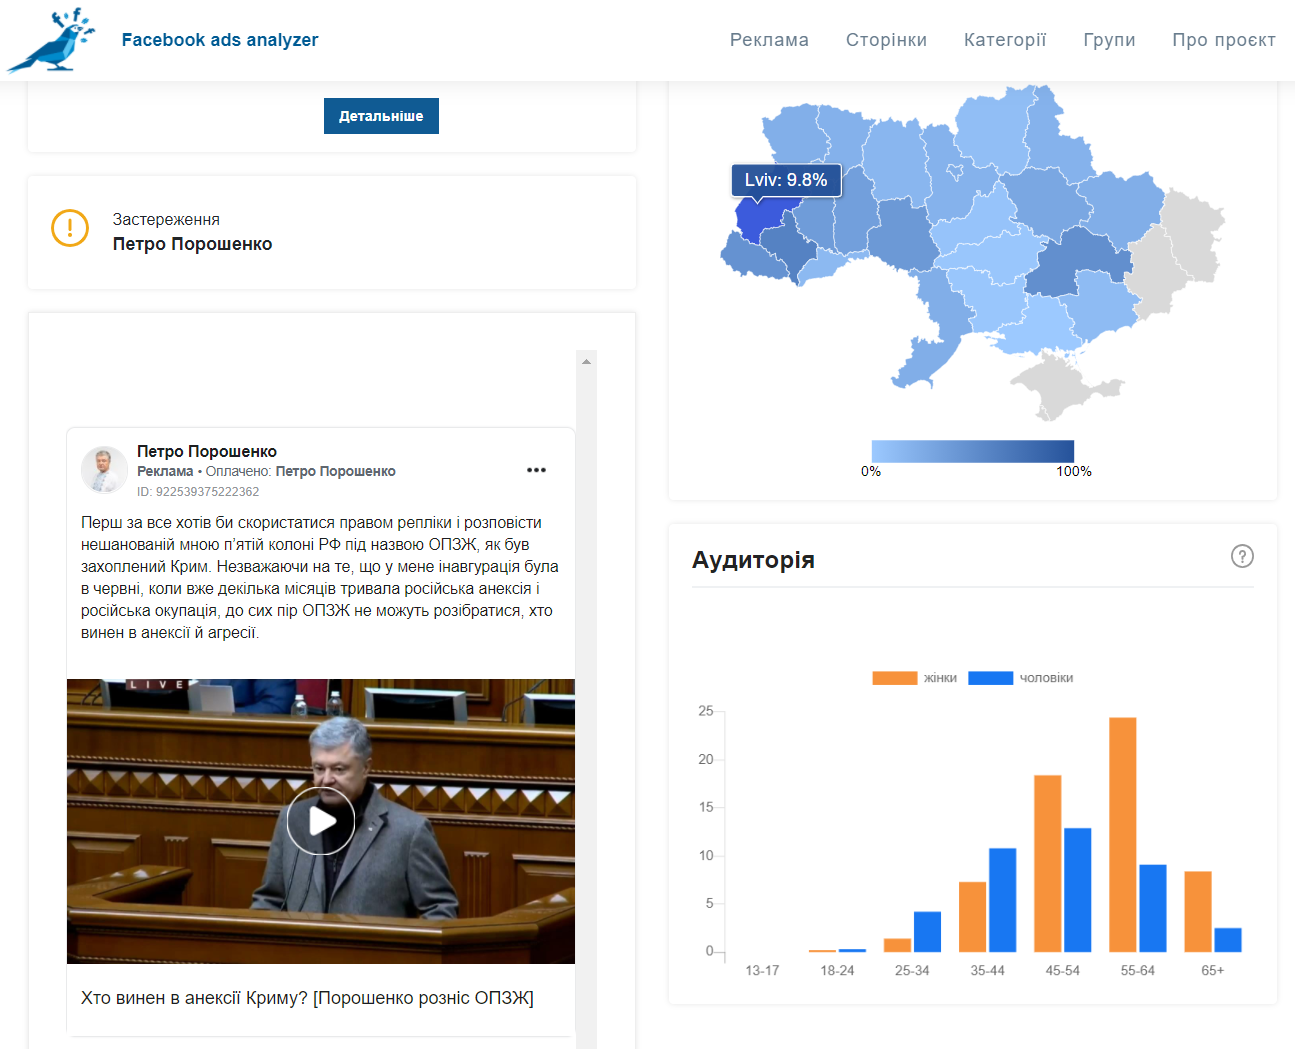Click the Детальніше button
This screenshot has height=1049, width=1295.
tap(381, 116)
